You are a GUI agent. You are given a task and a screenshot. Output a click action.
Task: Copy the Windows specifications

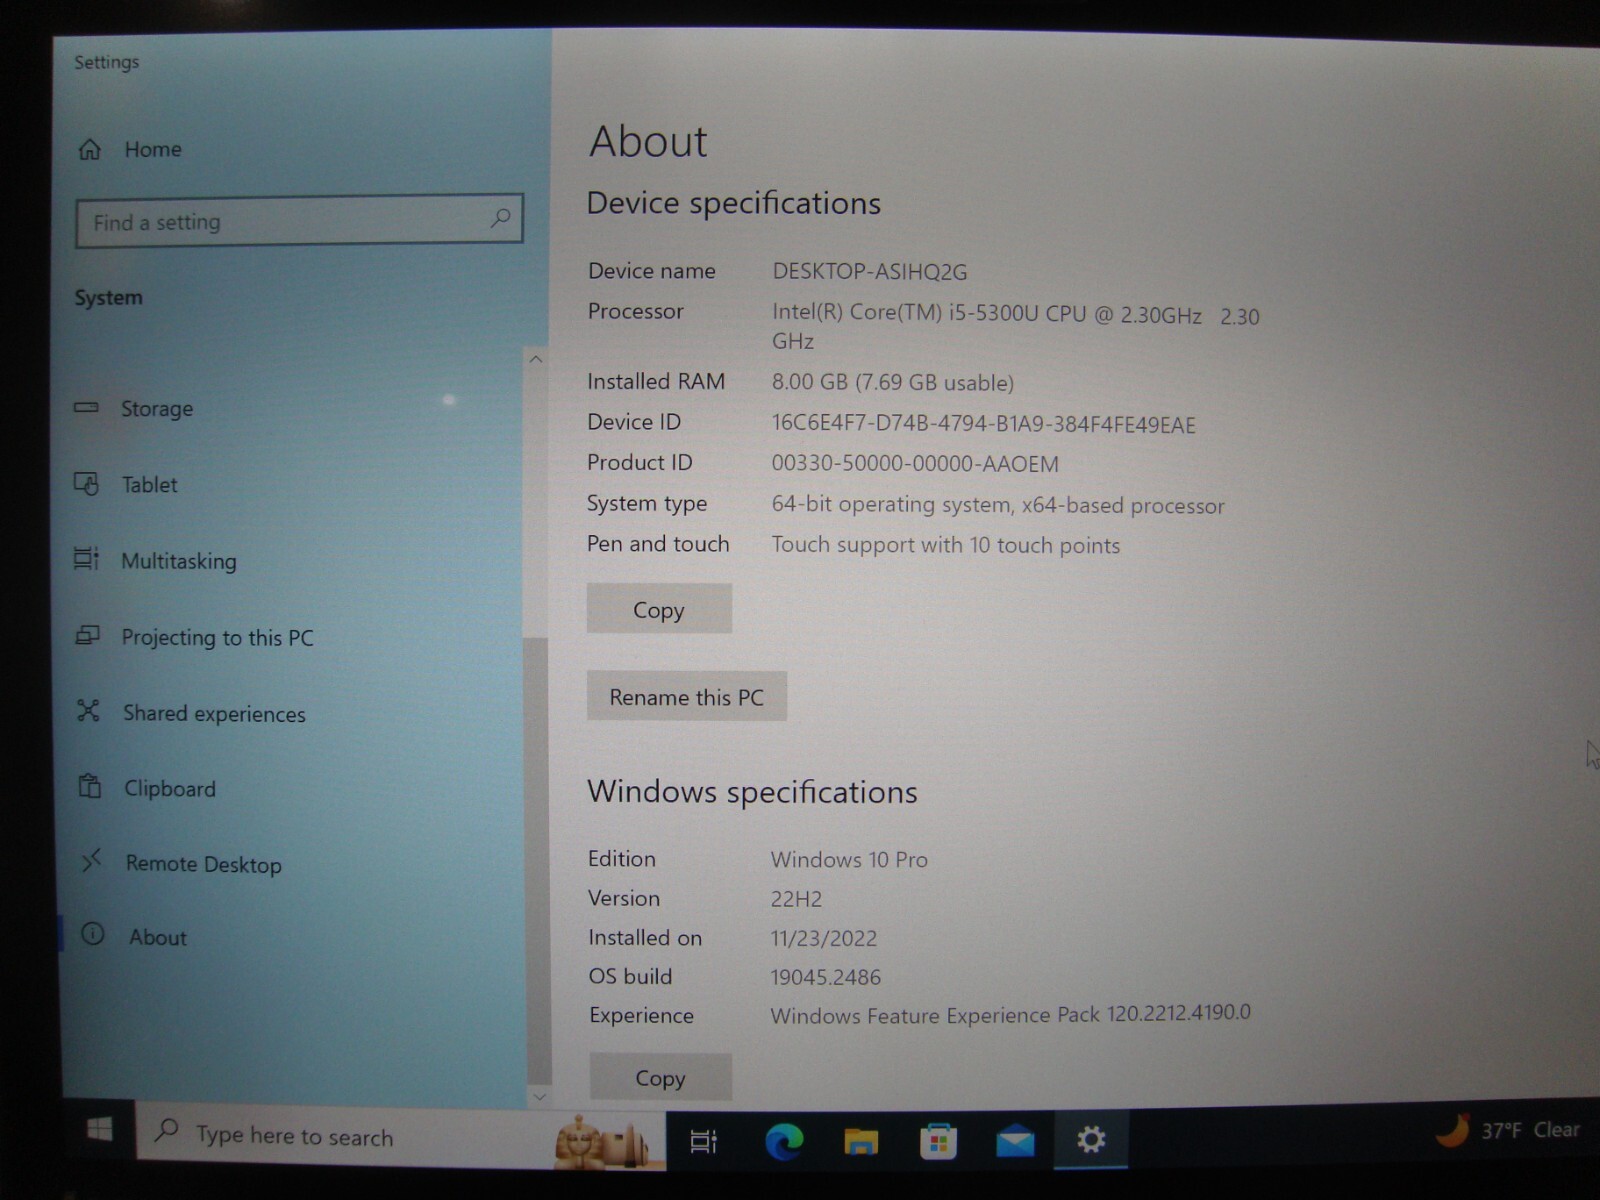(660, 1077)
